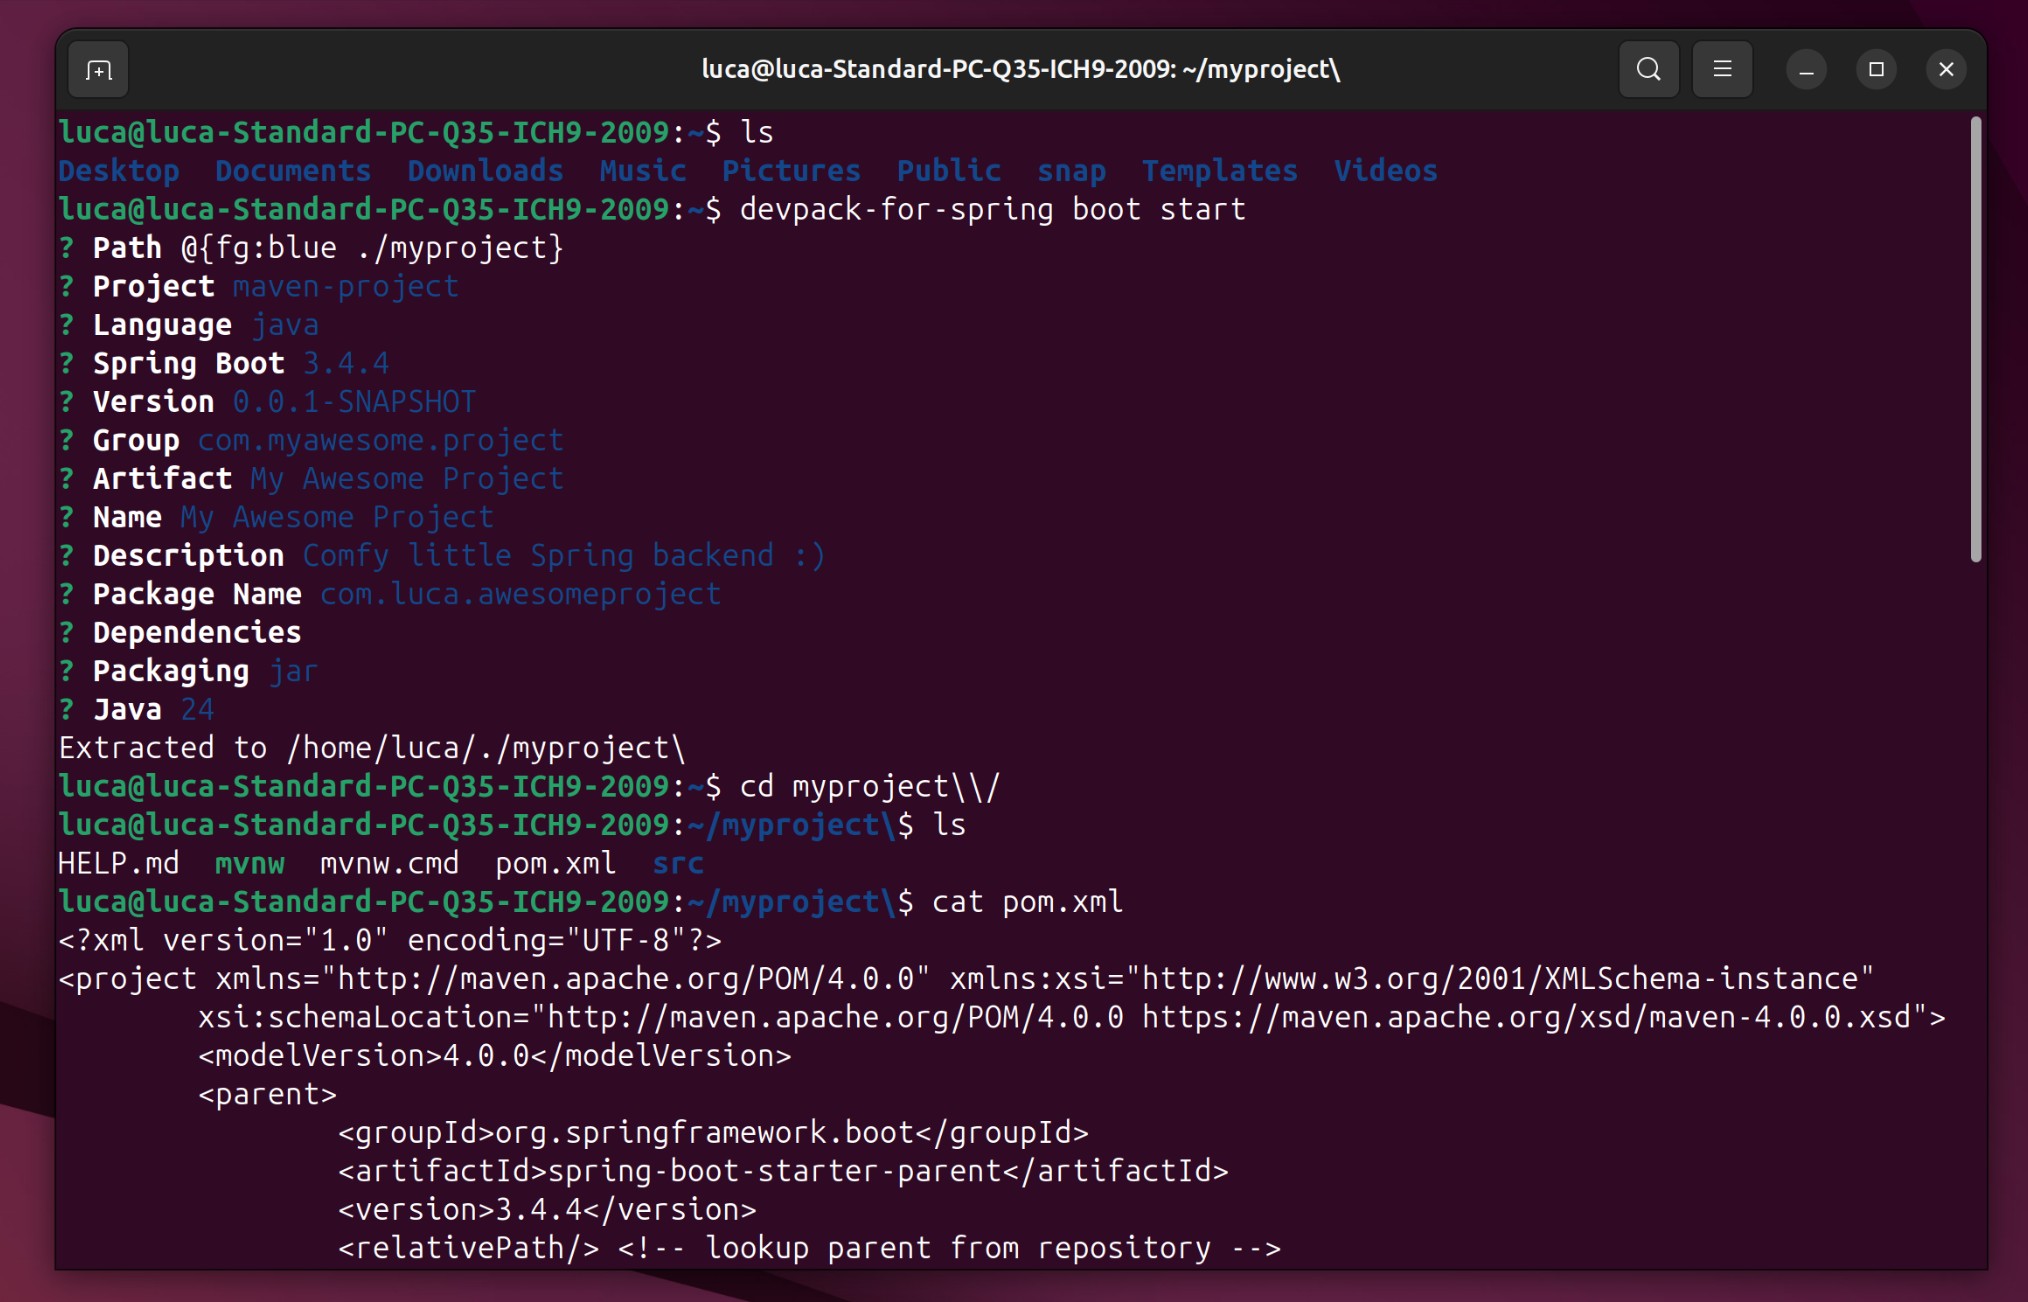This screenshot has width=2028, height=1302.
Task: Click the Packaging value 'jar'
Action: coord(293,672)
